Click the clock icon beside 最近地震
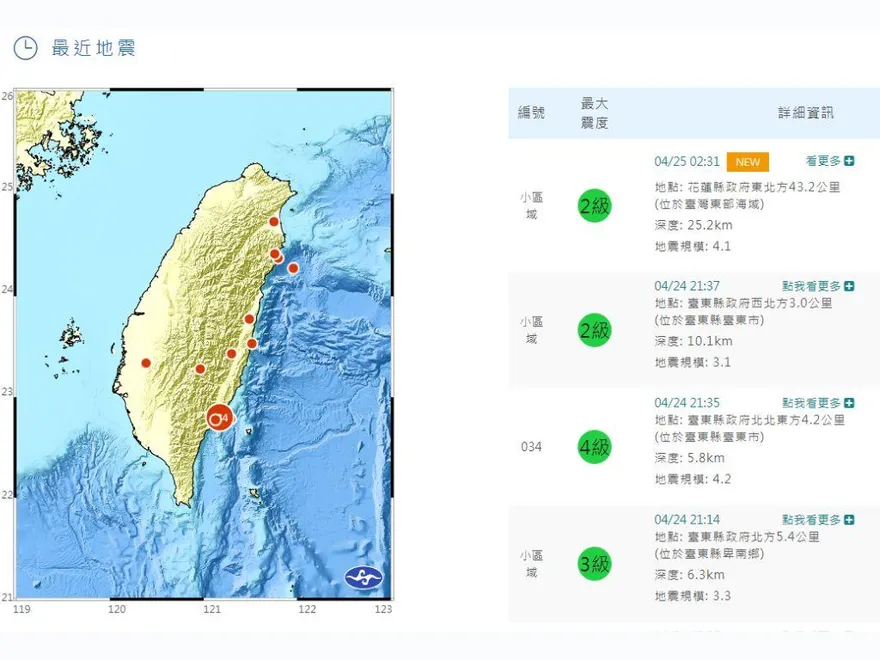The height and width of the screenshot is (660, 880). pyautogui.click(x=25, y=47)
